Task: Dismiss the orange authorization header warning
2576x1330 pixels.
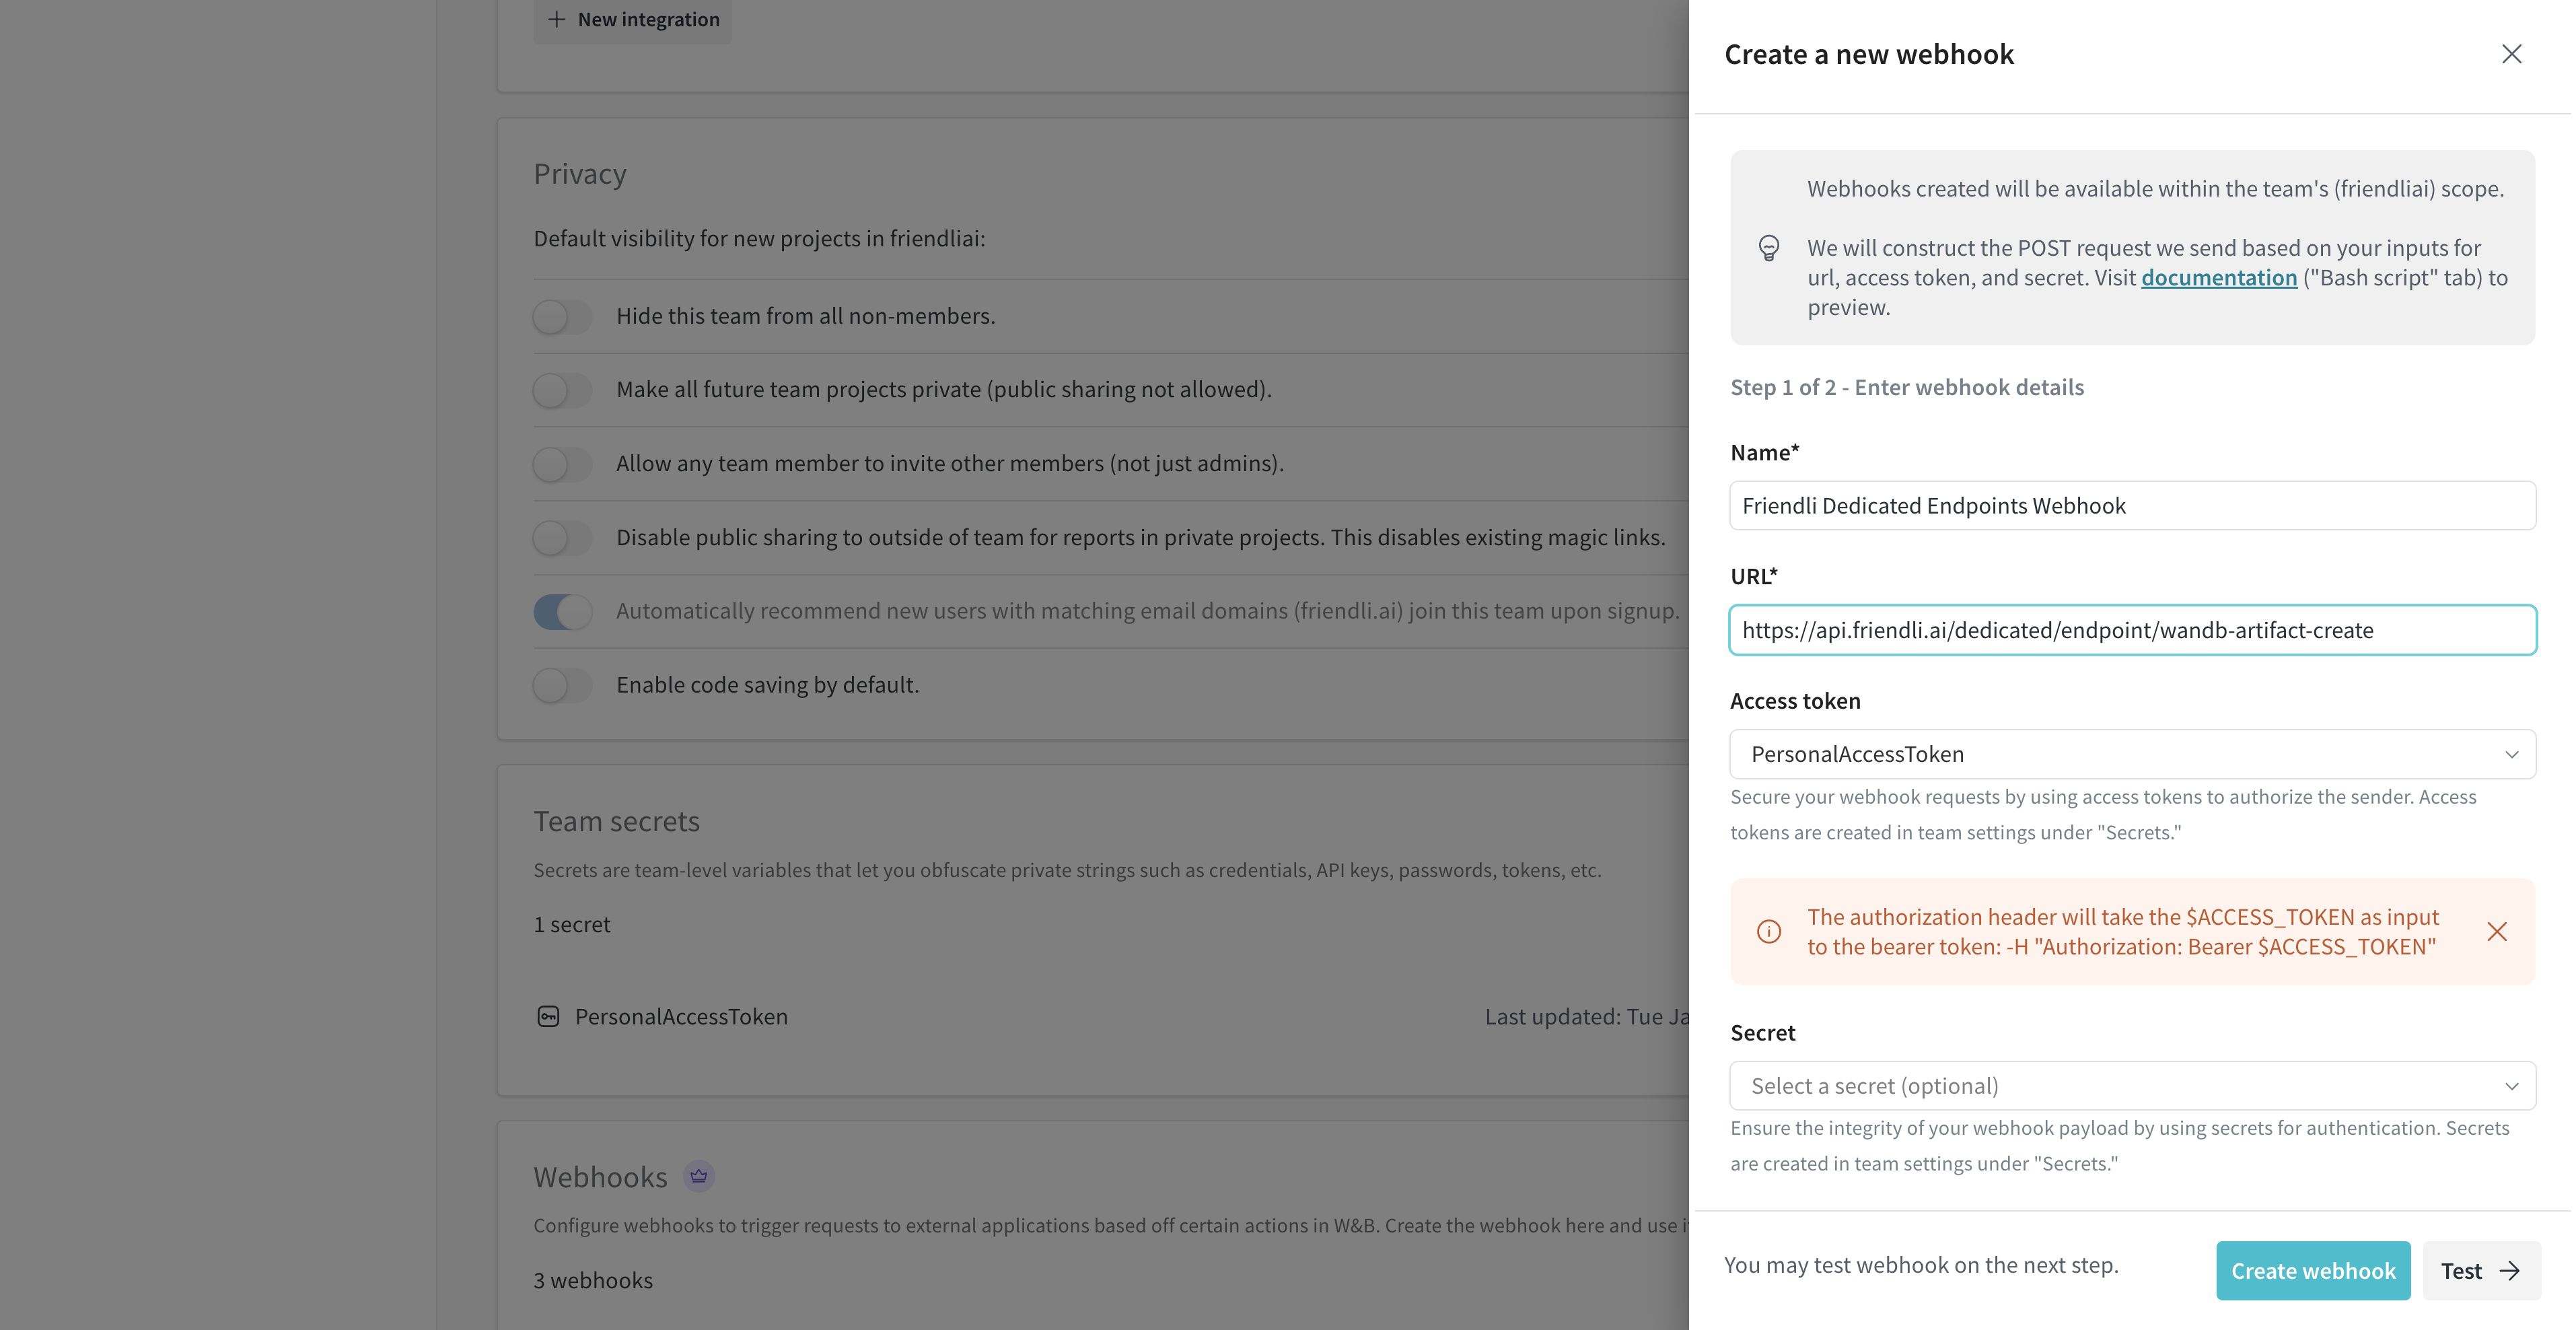Action: 2497,931
